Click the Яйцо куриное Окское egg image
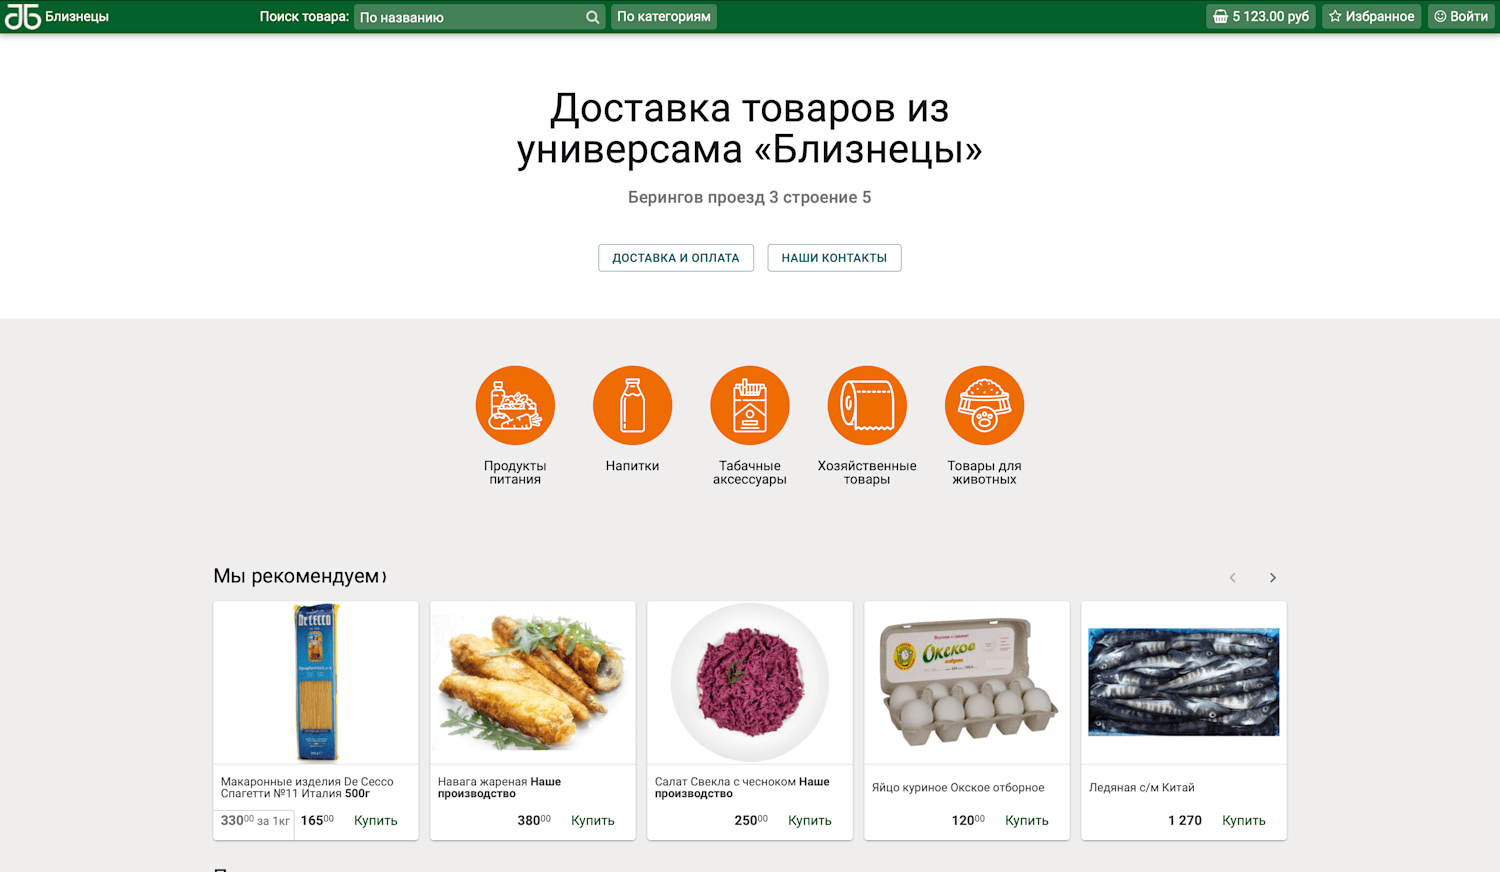The height and width of the screenshot is (872, 1500). click(967, 682)
